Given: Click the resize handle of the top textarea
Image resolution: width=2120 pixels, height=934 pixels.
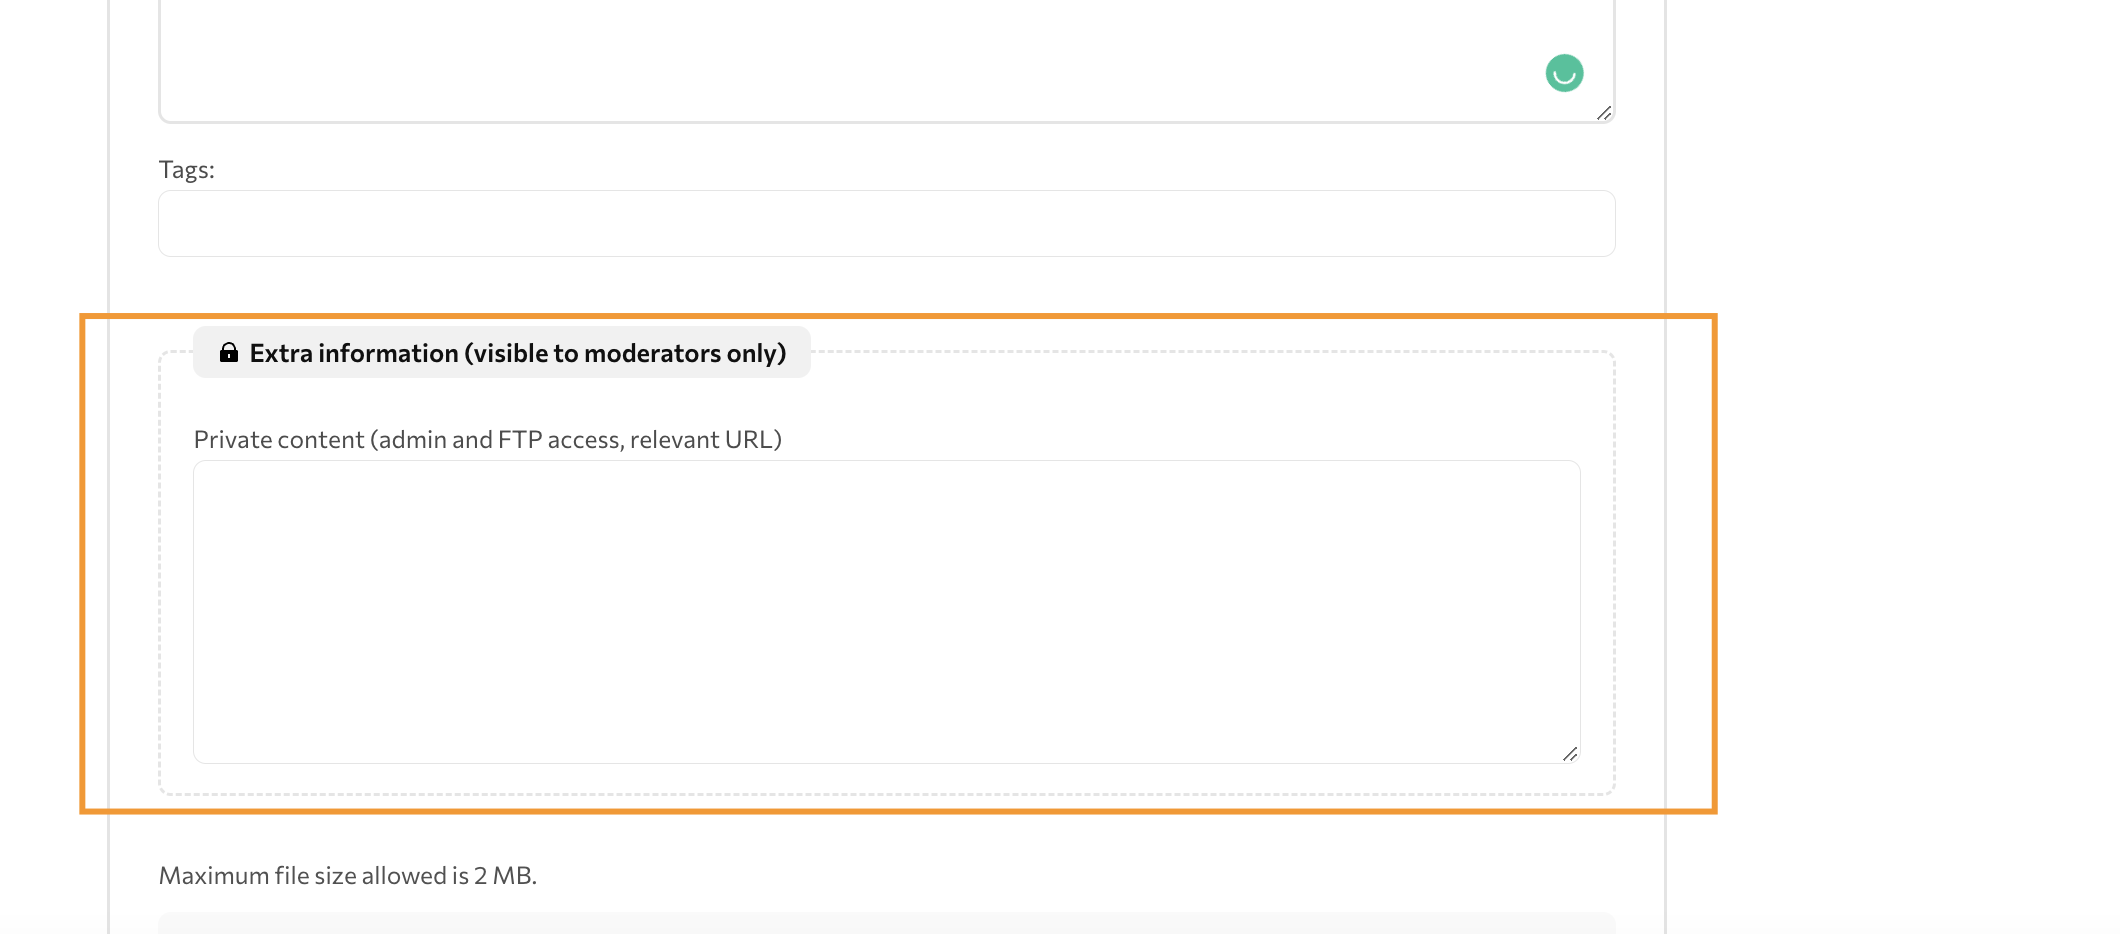Looking at the screenshot, I should [1604, 113].
